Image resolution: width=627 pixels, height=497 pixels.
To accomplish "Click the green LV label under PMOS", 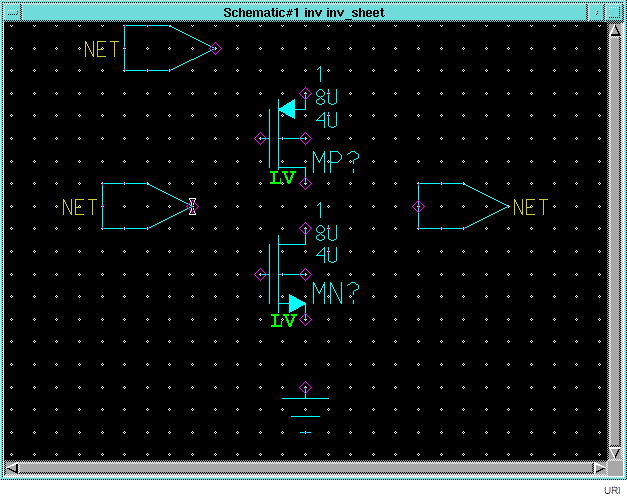I will pyautogui.click(x=283, y=179).
